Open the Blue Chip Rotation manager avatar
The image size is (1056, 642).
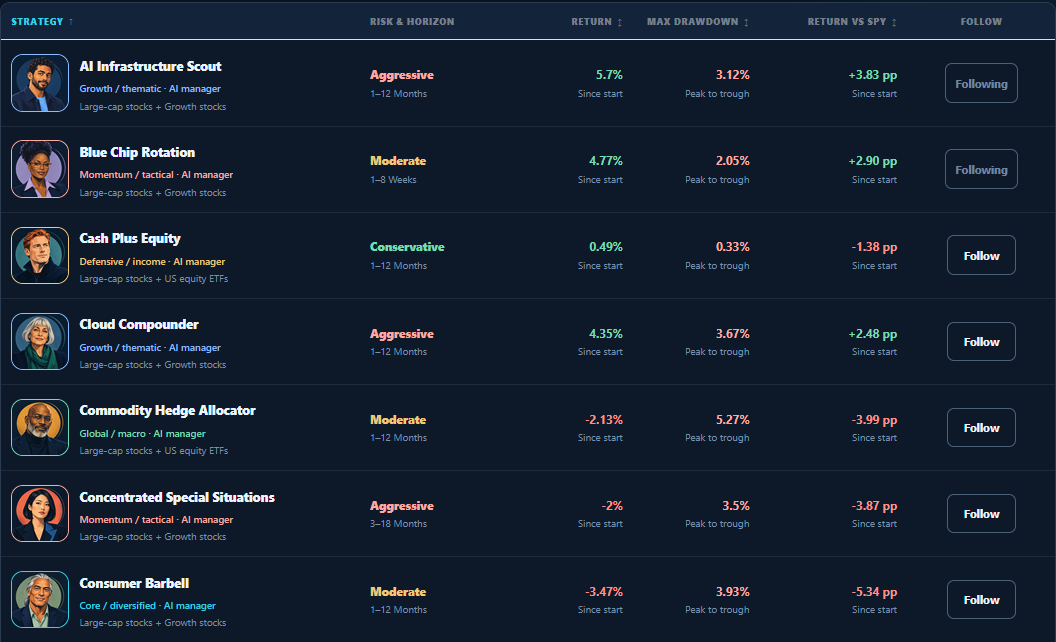point(40,169)
